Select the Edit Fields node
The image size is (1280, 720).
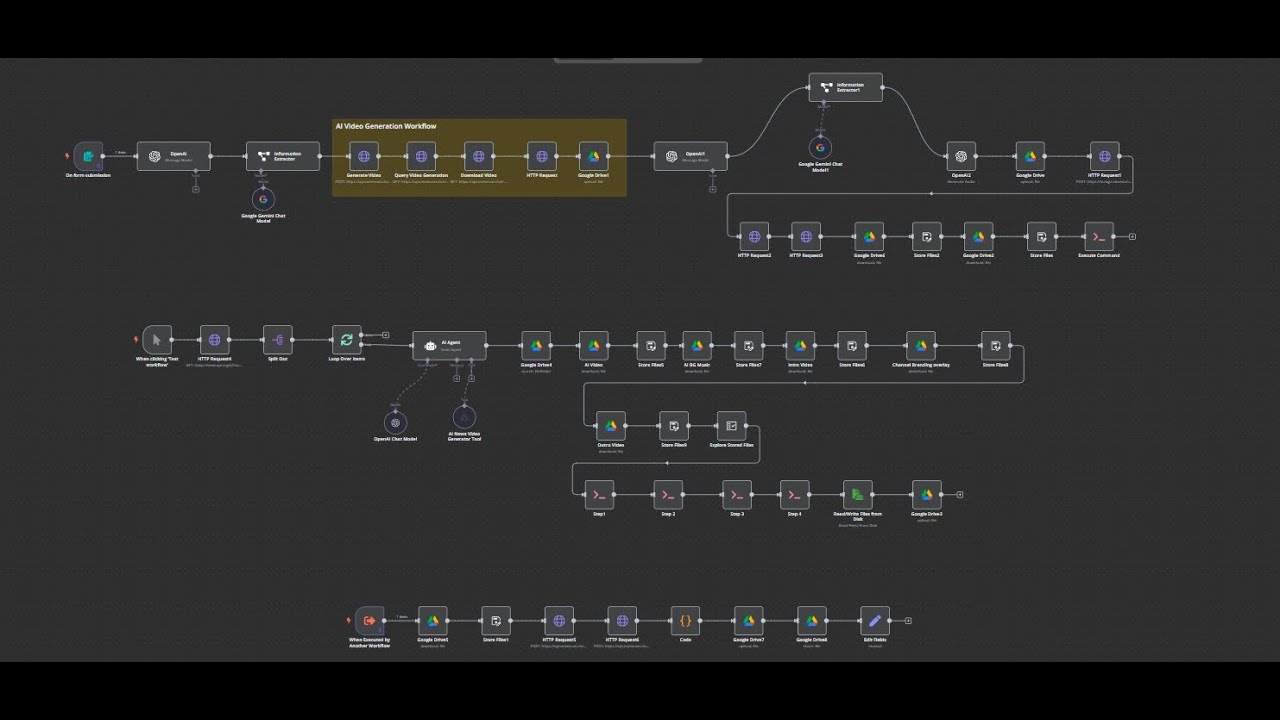pyautogui.click(x=875, y=621)
